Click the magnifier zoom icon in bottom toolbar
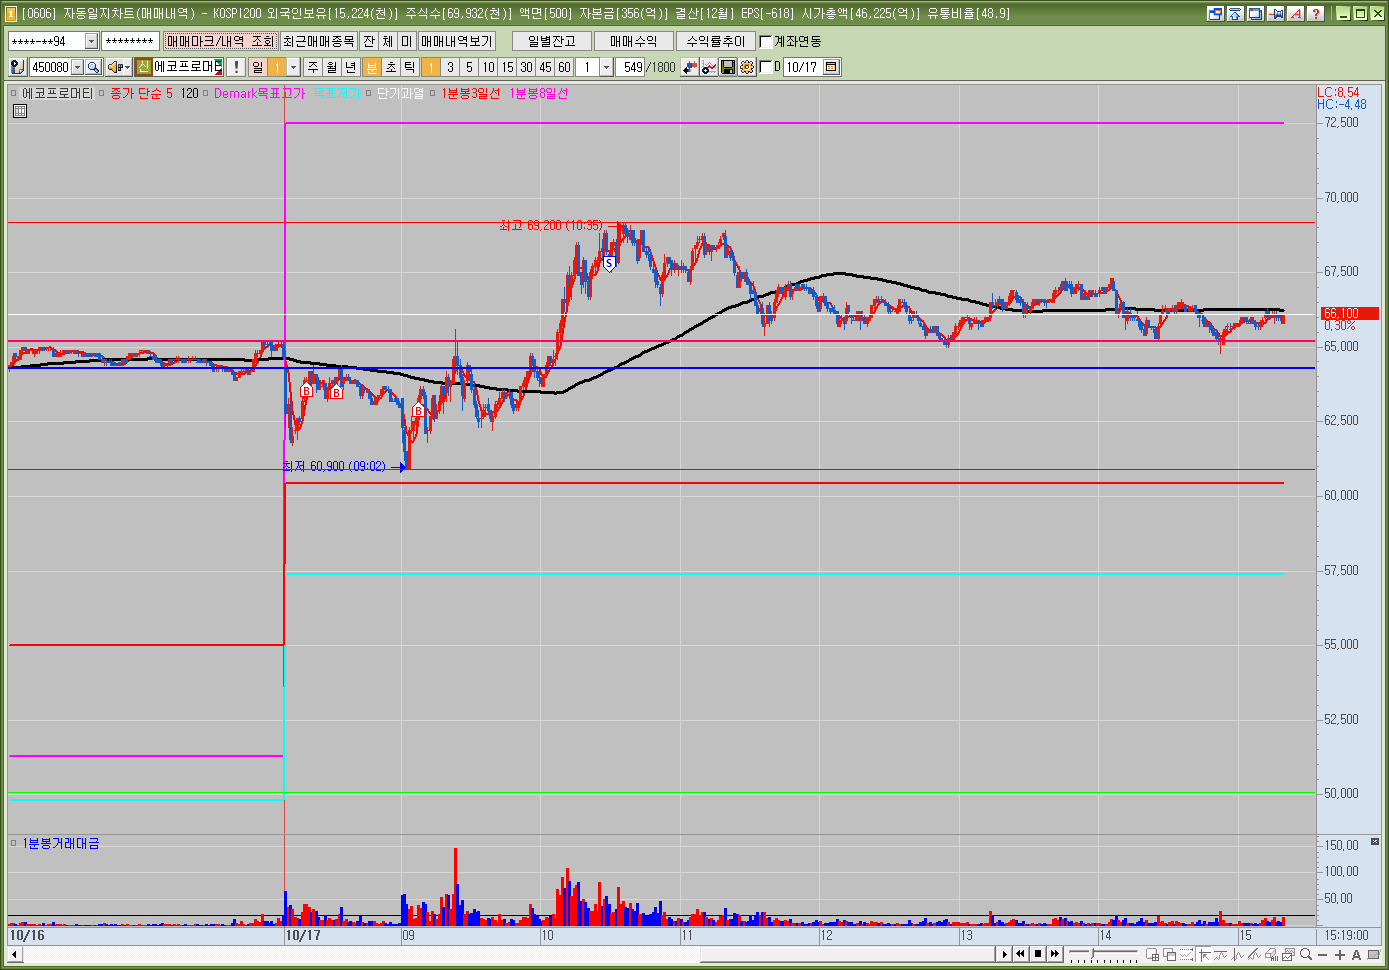This screenshot has width=1389, height=970. point(1306,955)
